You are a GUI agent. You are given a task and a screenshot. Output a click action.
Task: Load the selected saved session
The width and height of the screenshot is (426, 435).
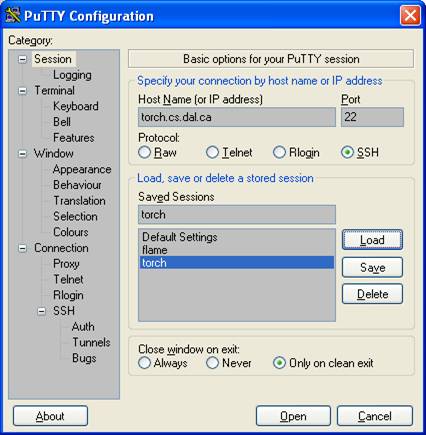click(372, 240)
